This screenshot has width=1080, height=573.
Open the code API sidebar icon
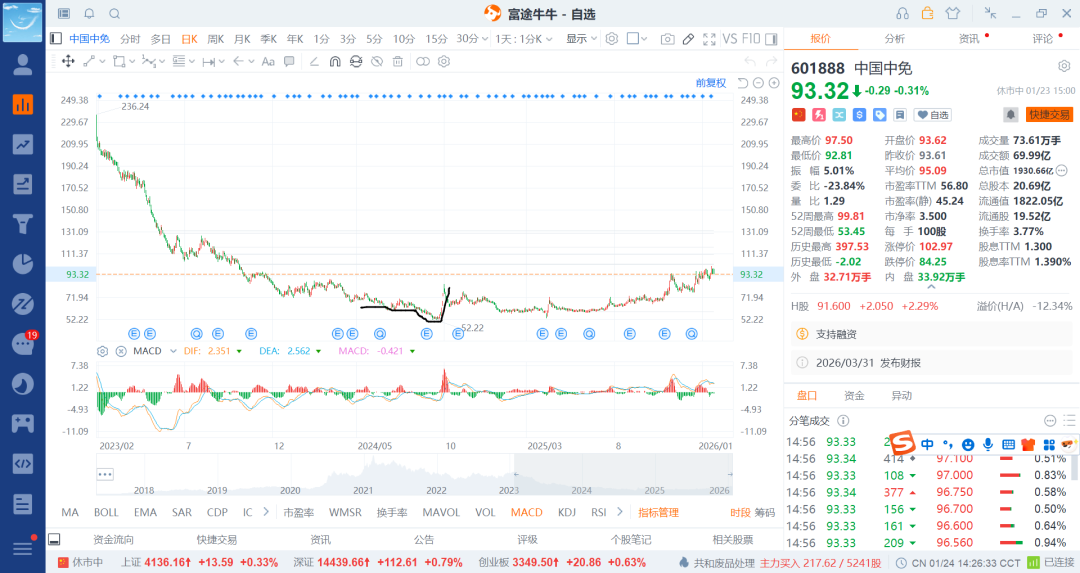23,463
